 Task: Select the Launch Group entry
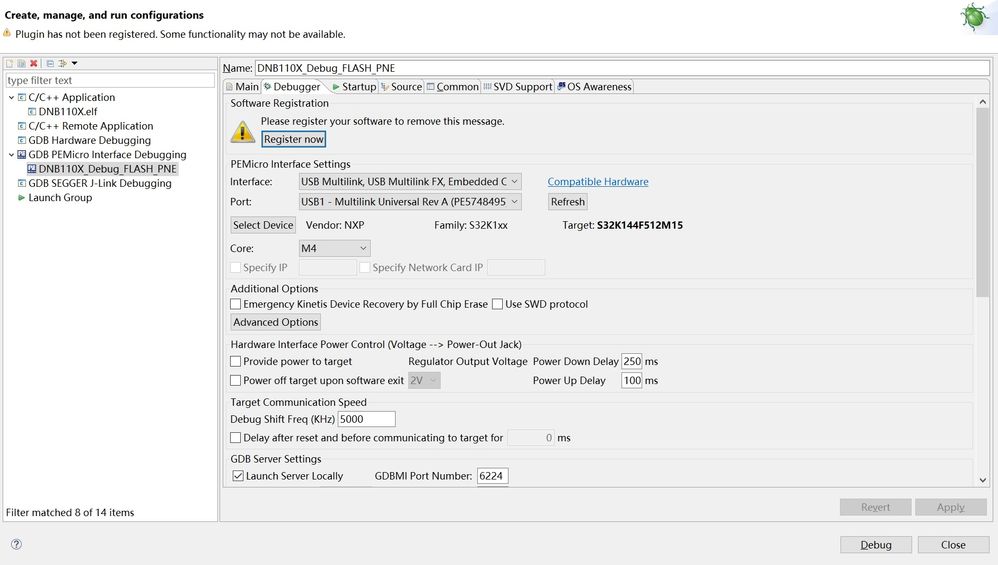[x=60, y=197]
